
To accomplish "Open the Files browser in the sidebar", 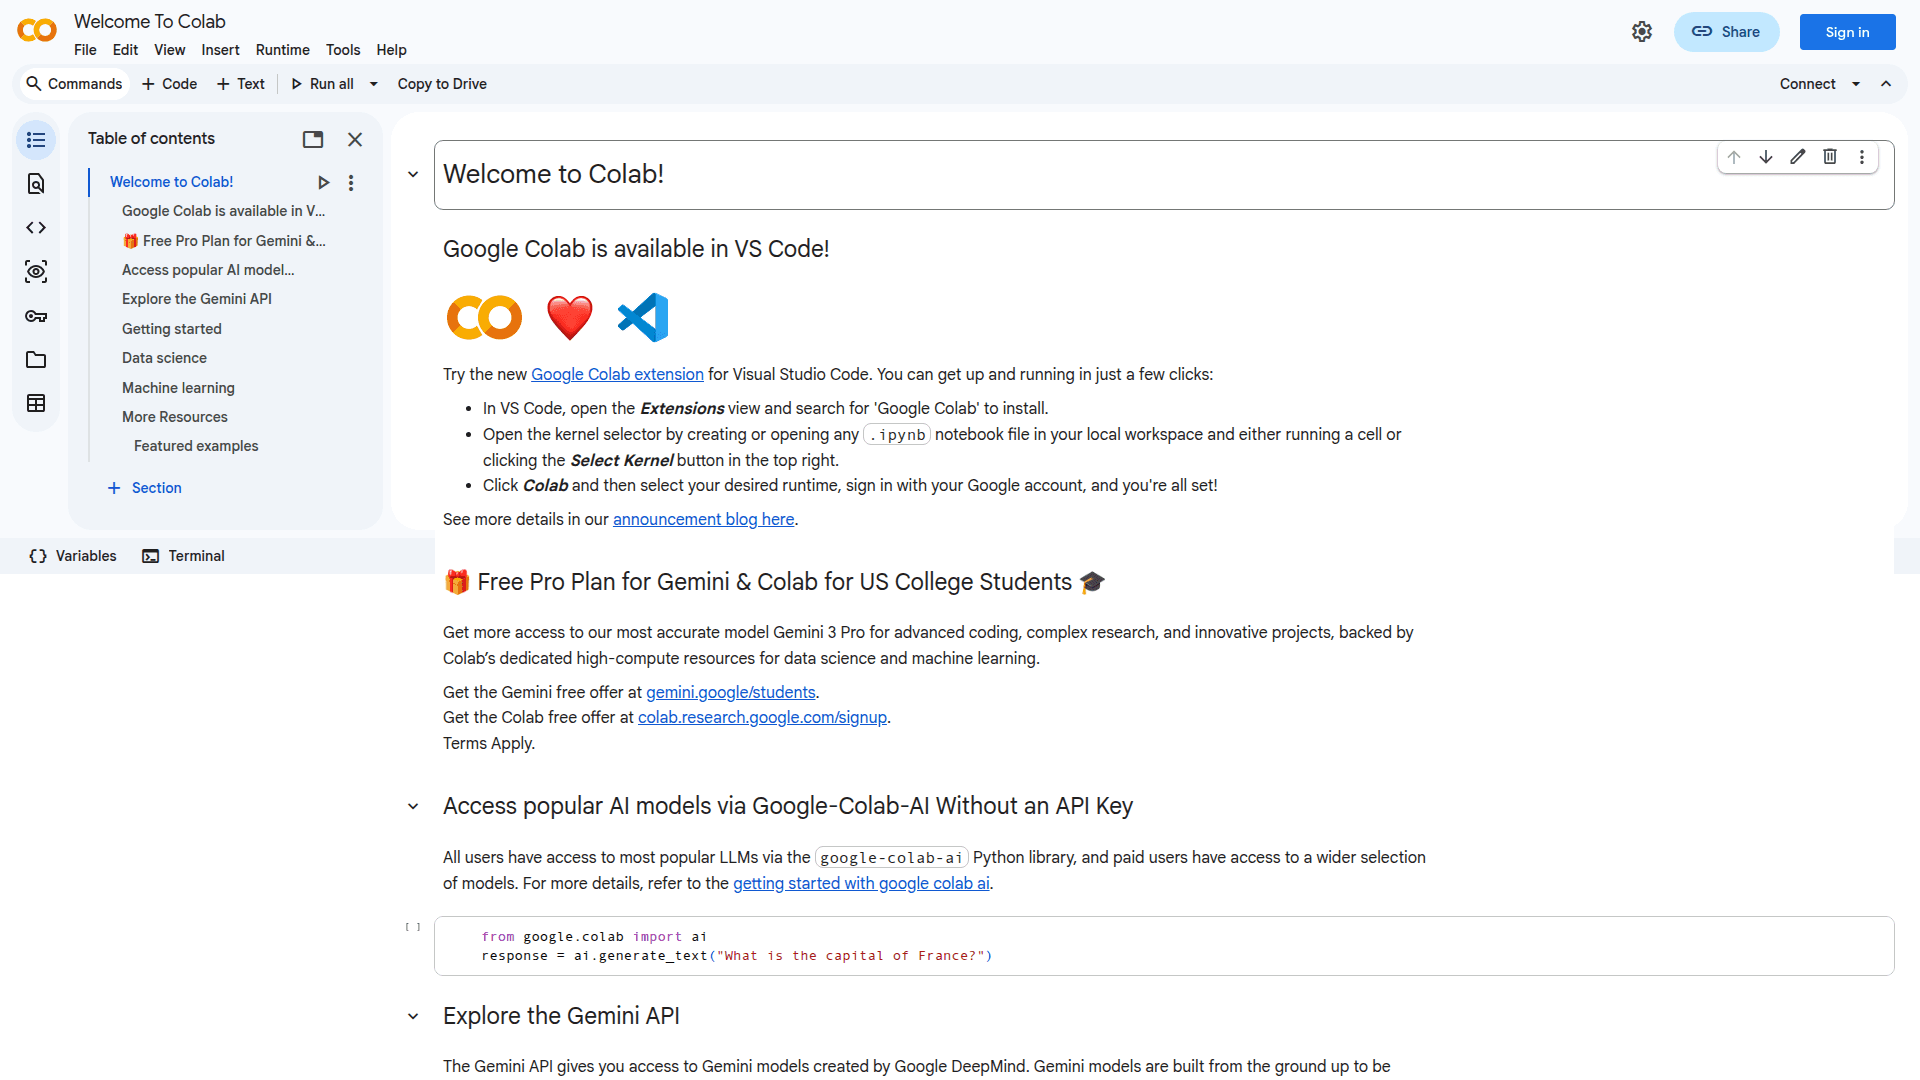I will point(36,360).
